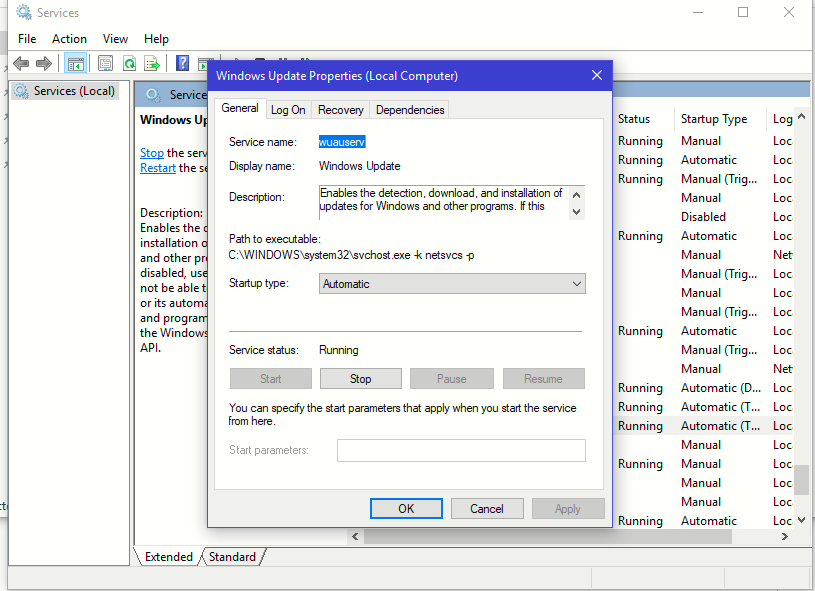This screenshot has height=591, width=815.
Task: Open Properties via the toolbar properties icon
Action: (x=106, y=63)
